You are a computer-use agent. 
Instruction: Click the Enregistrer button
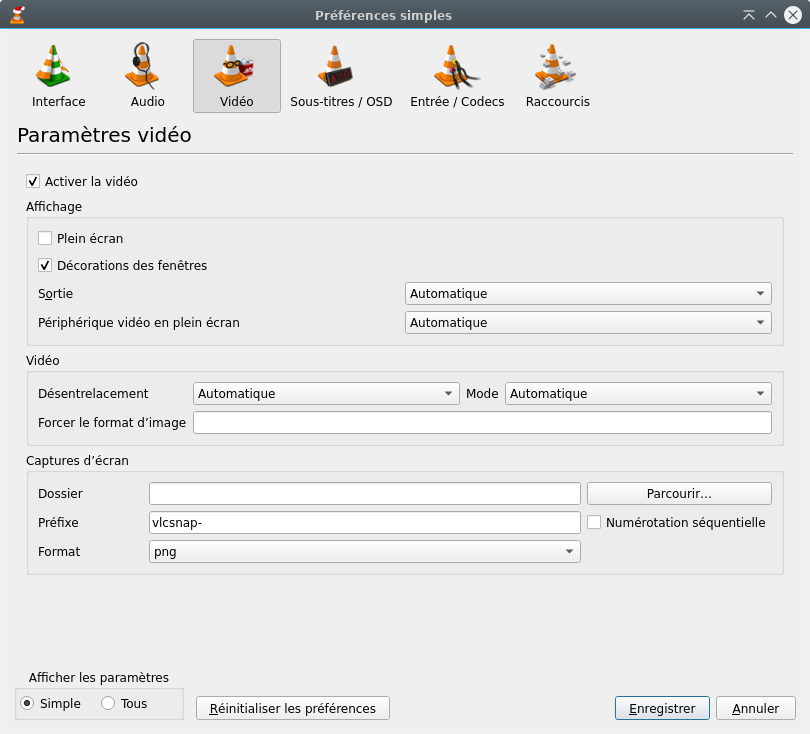pos(662,708)
